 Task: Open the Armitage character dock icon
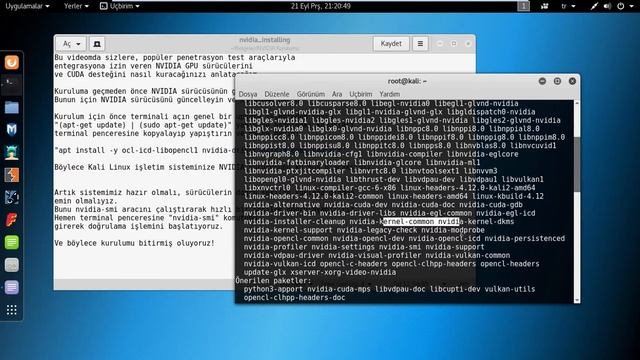(x=11, y=152)
